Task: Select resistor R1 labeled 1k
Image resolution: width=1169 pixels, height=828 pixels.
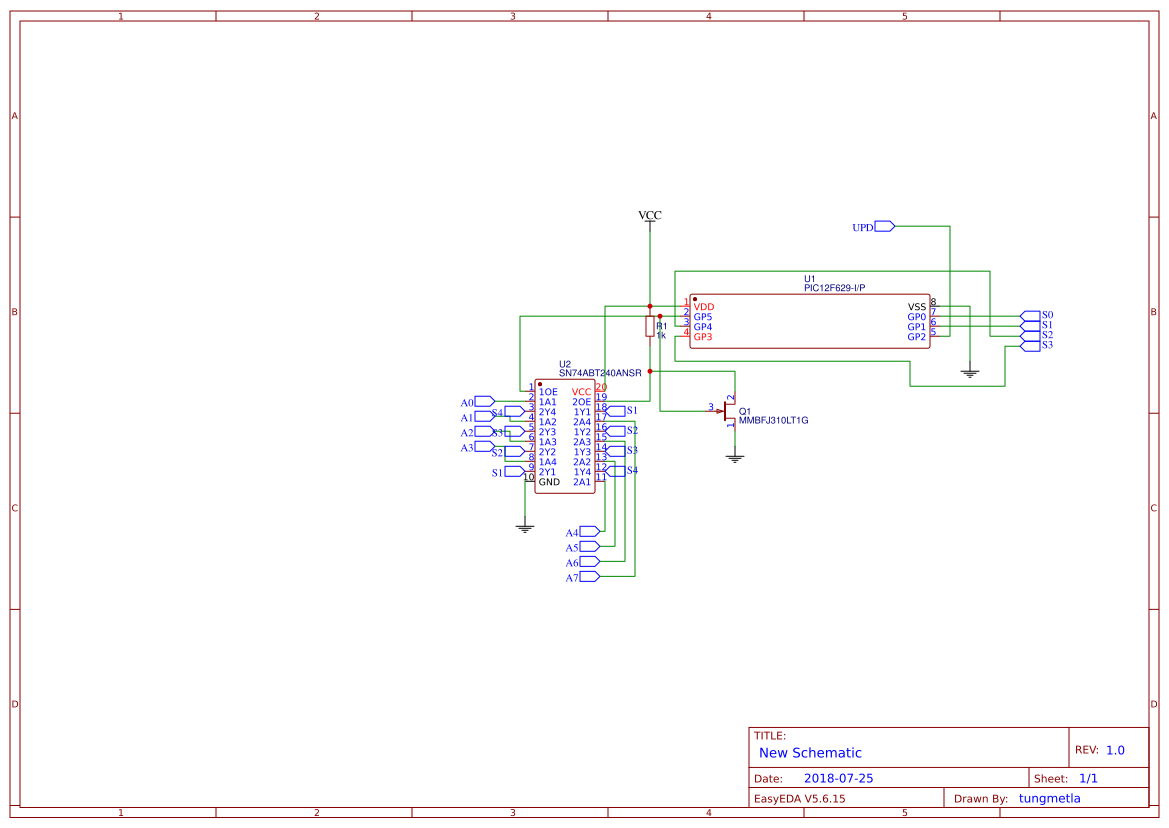Action: pyautogui.click(x=650, y=325)
